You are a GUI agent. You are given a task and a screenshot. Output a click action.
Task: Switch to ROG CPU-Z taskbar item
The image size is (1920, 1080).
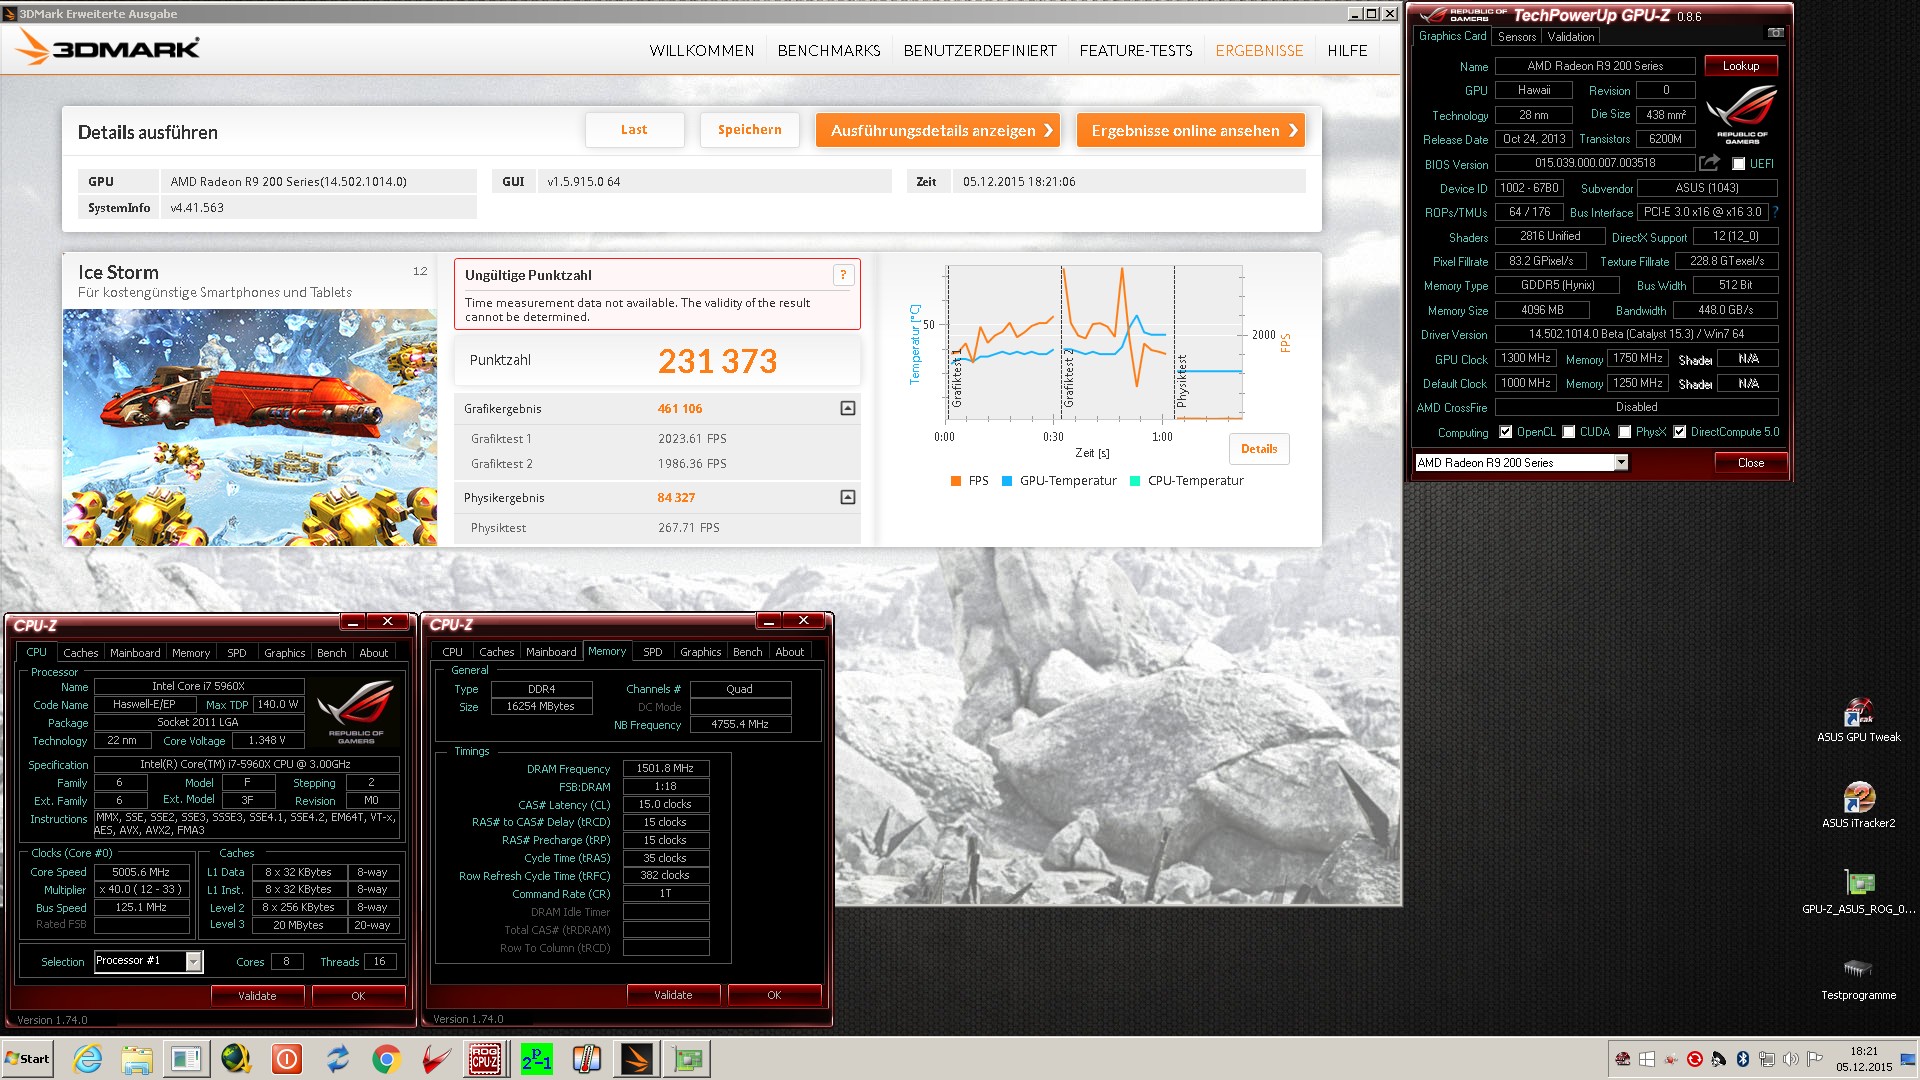click(485, 1059)
